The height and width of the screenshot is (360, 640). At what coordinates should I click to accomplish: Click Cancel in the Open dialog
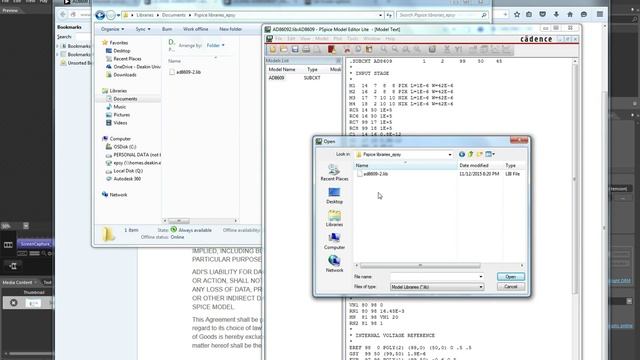tap(511, 287)
